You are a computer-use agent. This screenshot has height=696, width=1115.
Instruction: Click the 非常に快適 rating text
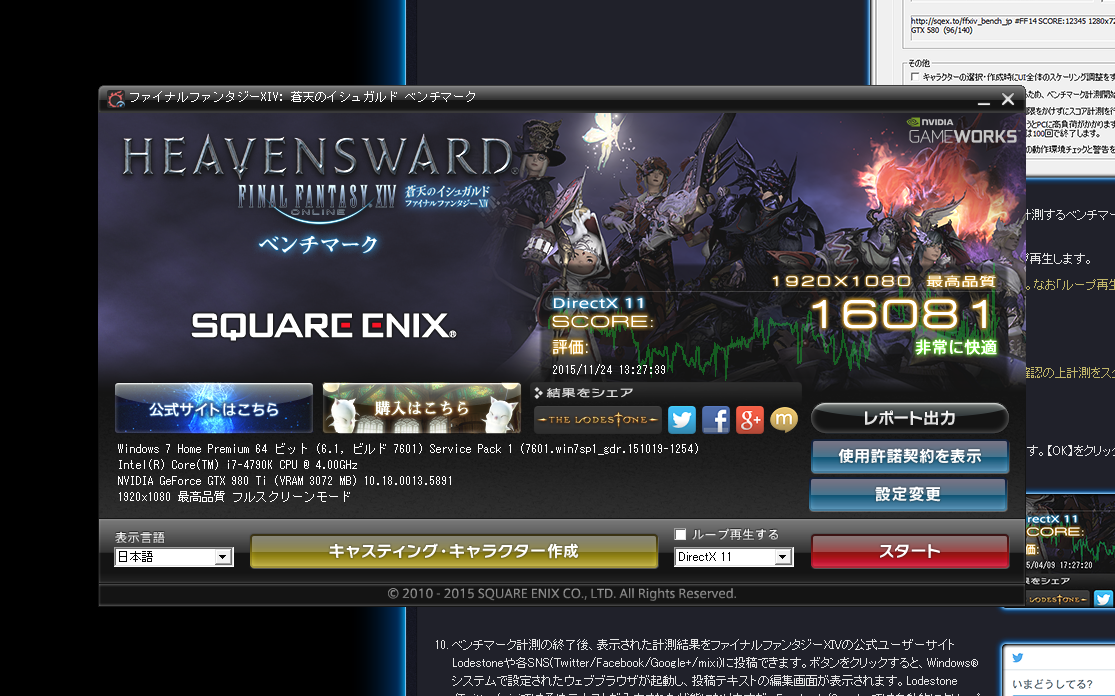(956, 347)
